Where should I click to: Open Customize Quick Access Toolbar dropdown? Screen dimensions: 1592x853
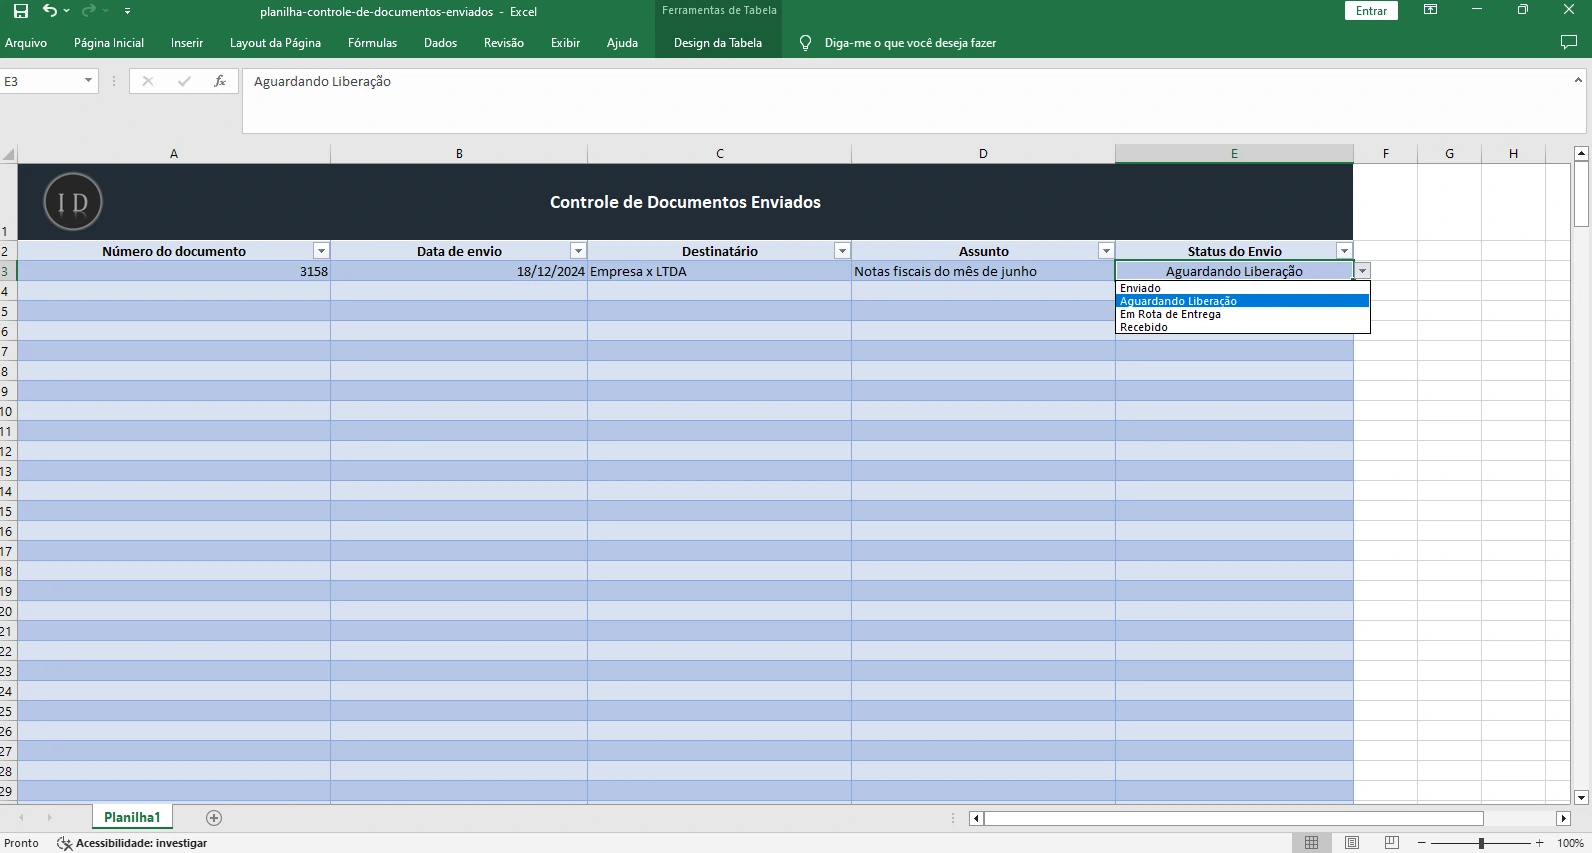point(127,11)
